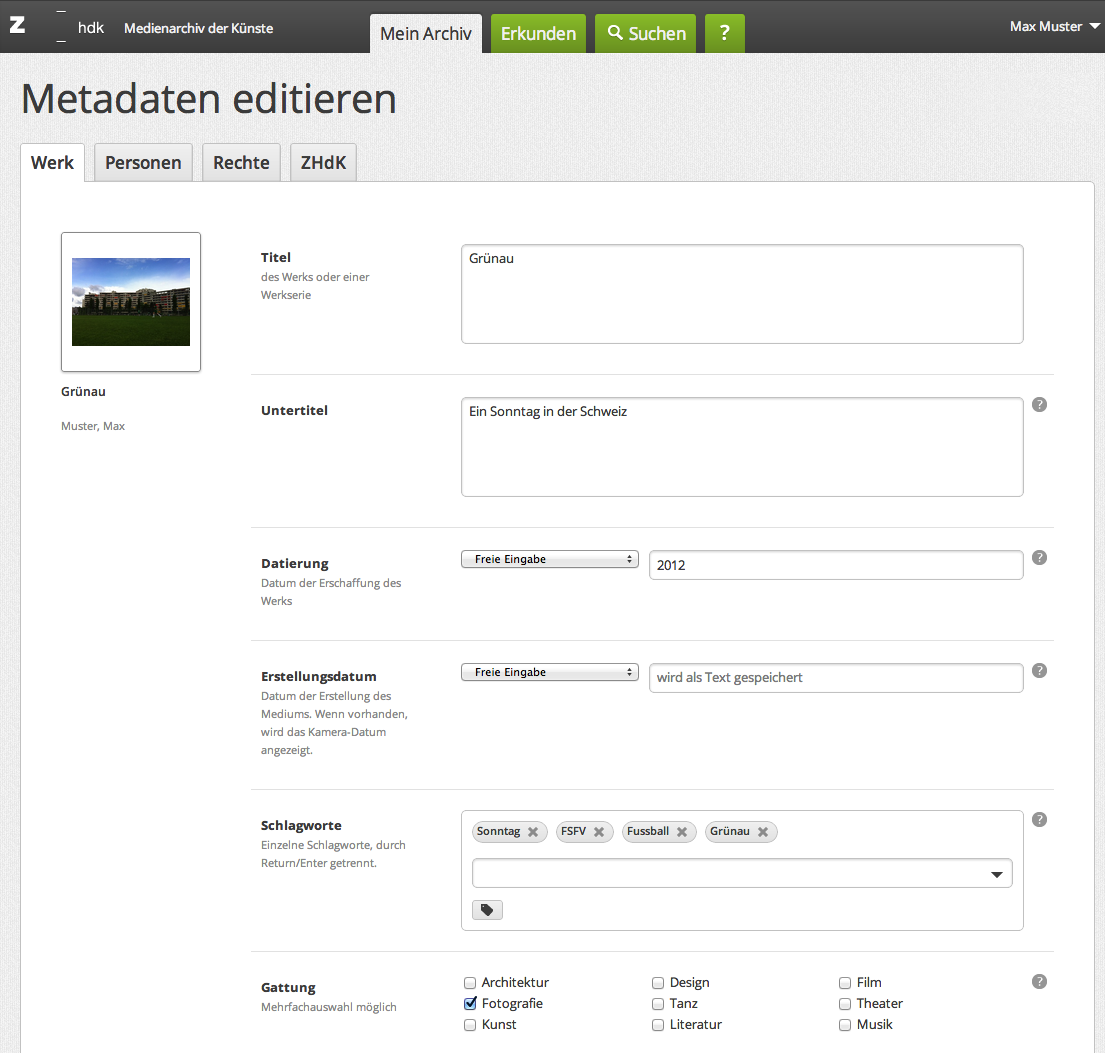Remove the Sonntag keyword tag
Viewport: 1105px width, 1053px height.
pos(533,832)
